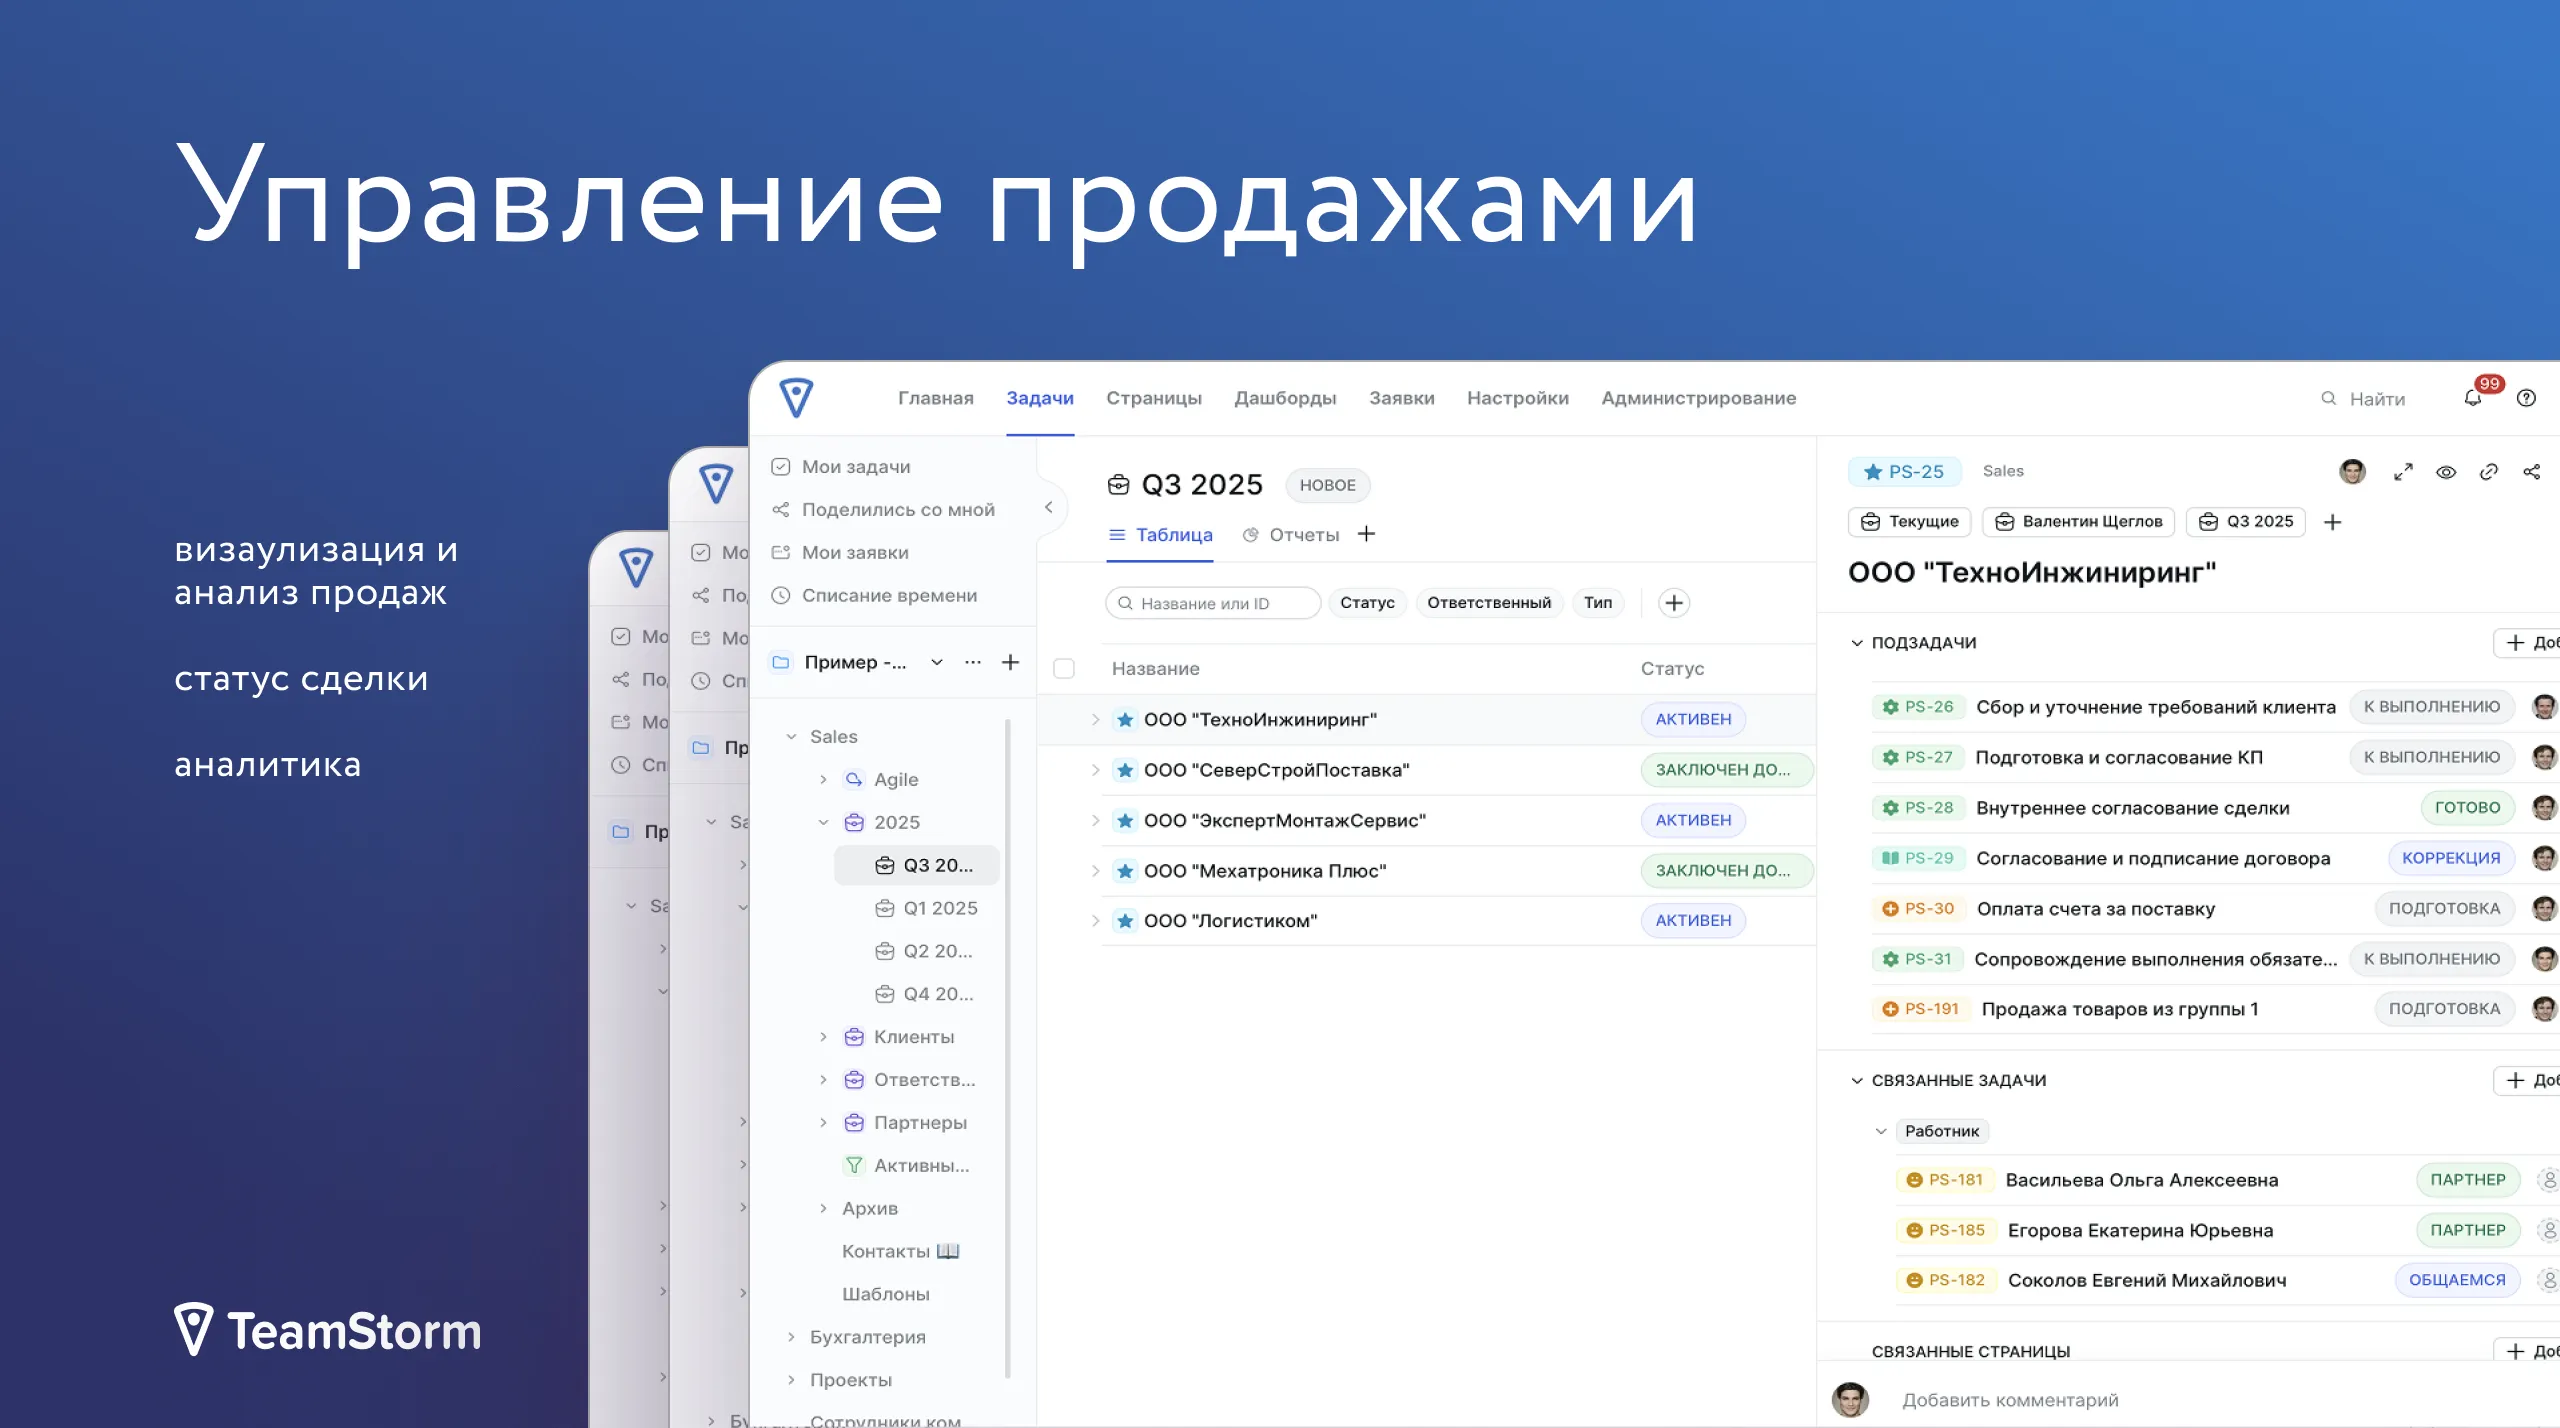Expand the Agile node in the sidebar tree
2560x1428 pixels.
pyautogui.click(x=823, y=778)
